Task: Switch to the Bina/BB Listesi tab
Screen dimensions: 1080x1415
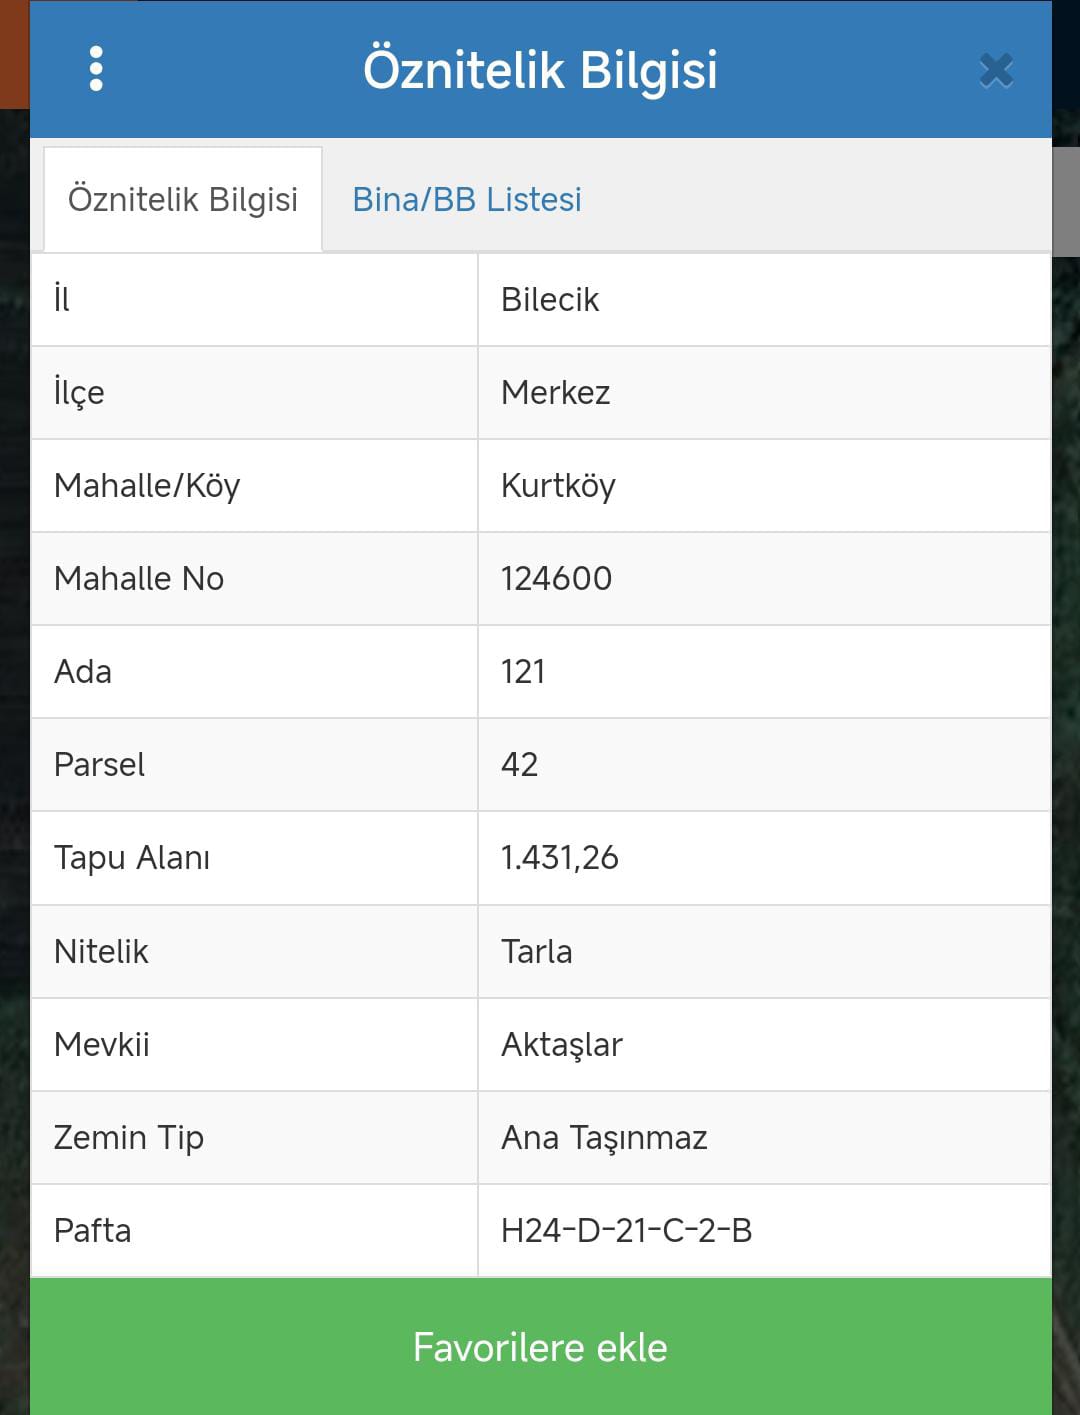Action: pyautogui.click(x=467, y=199)
